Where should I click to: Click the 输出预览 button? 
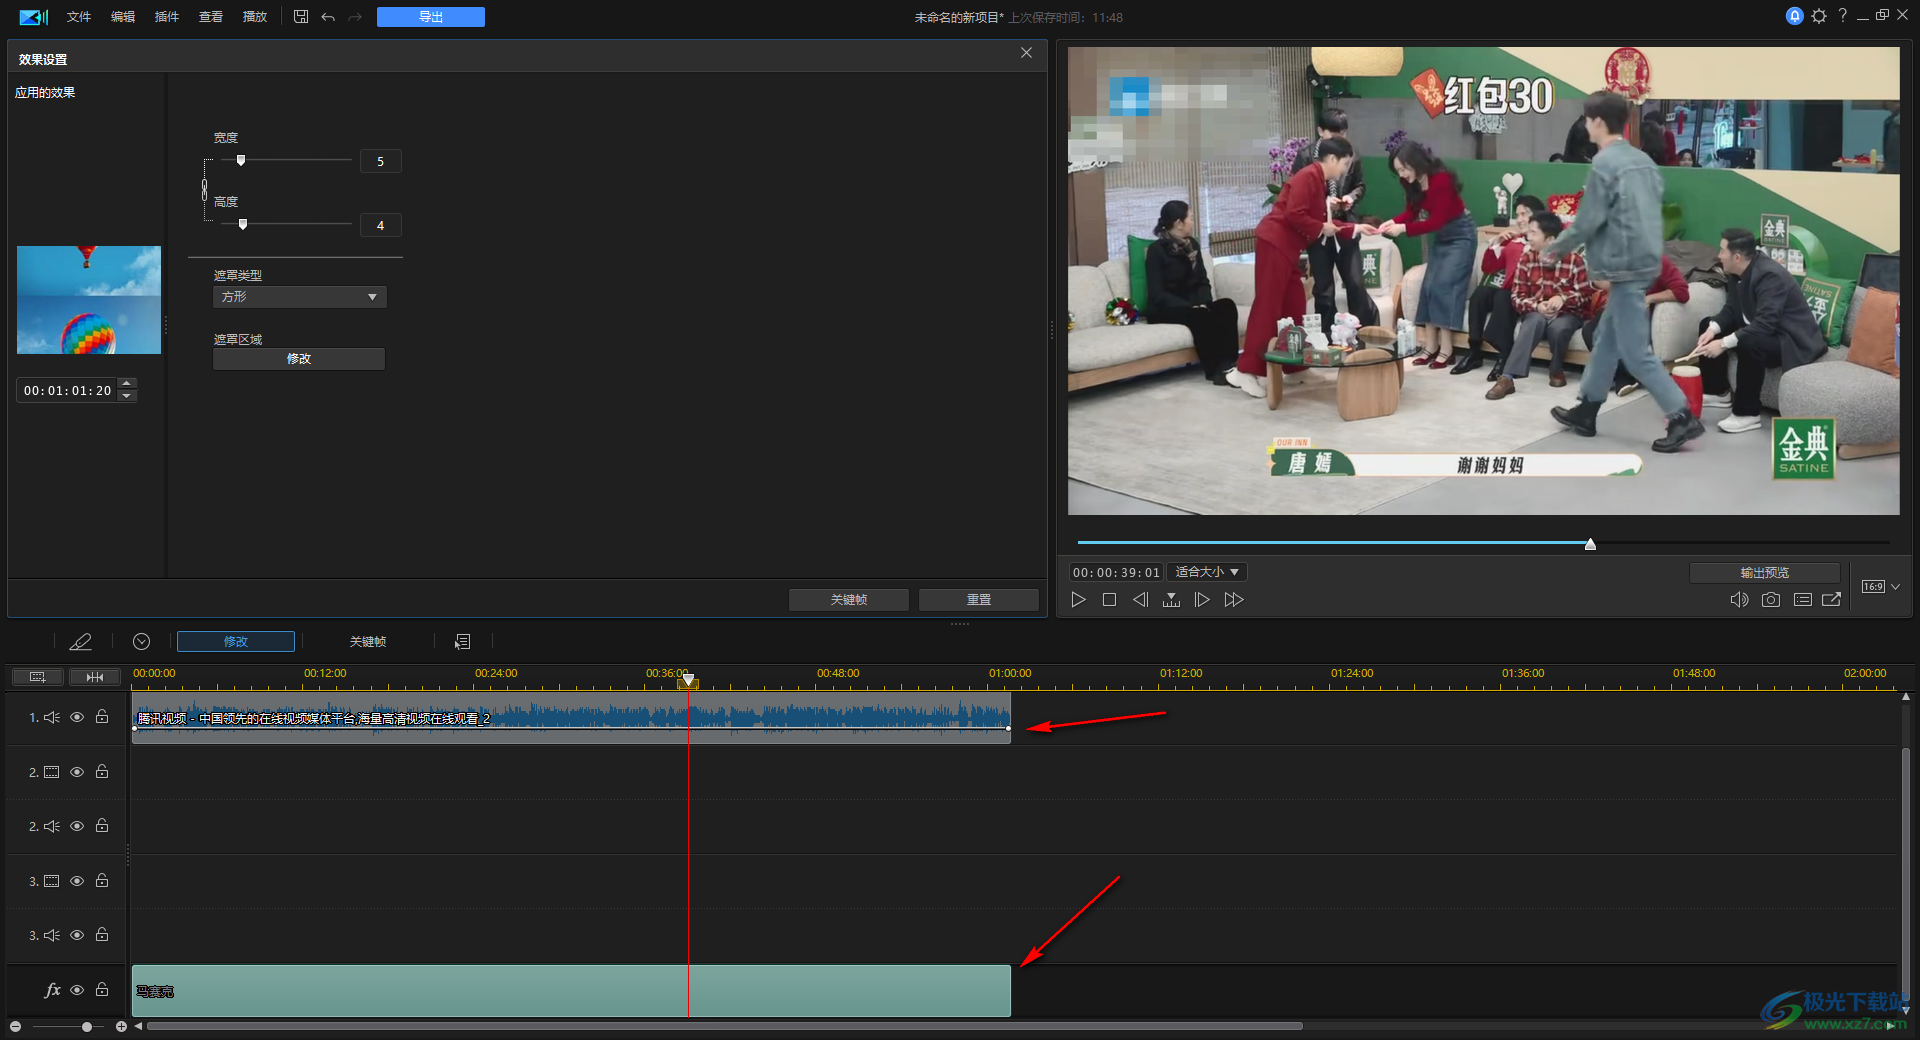1765,573
